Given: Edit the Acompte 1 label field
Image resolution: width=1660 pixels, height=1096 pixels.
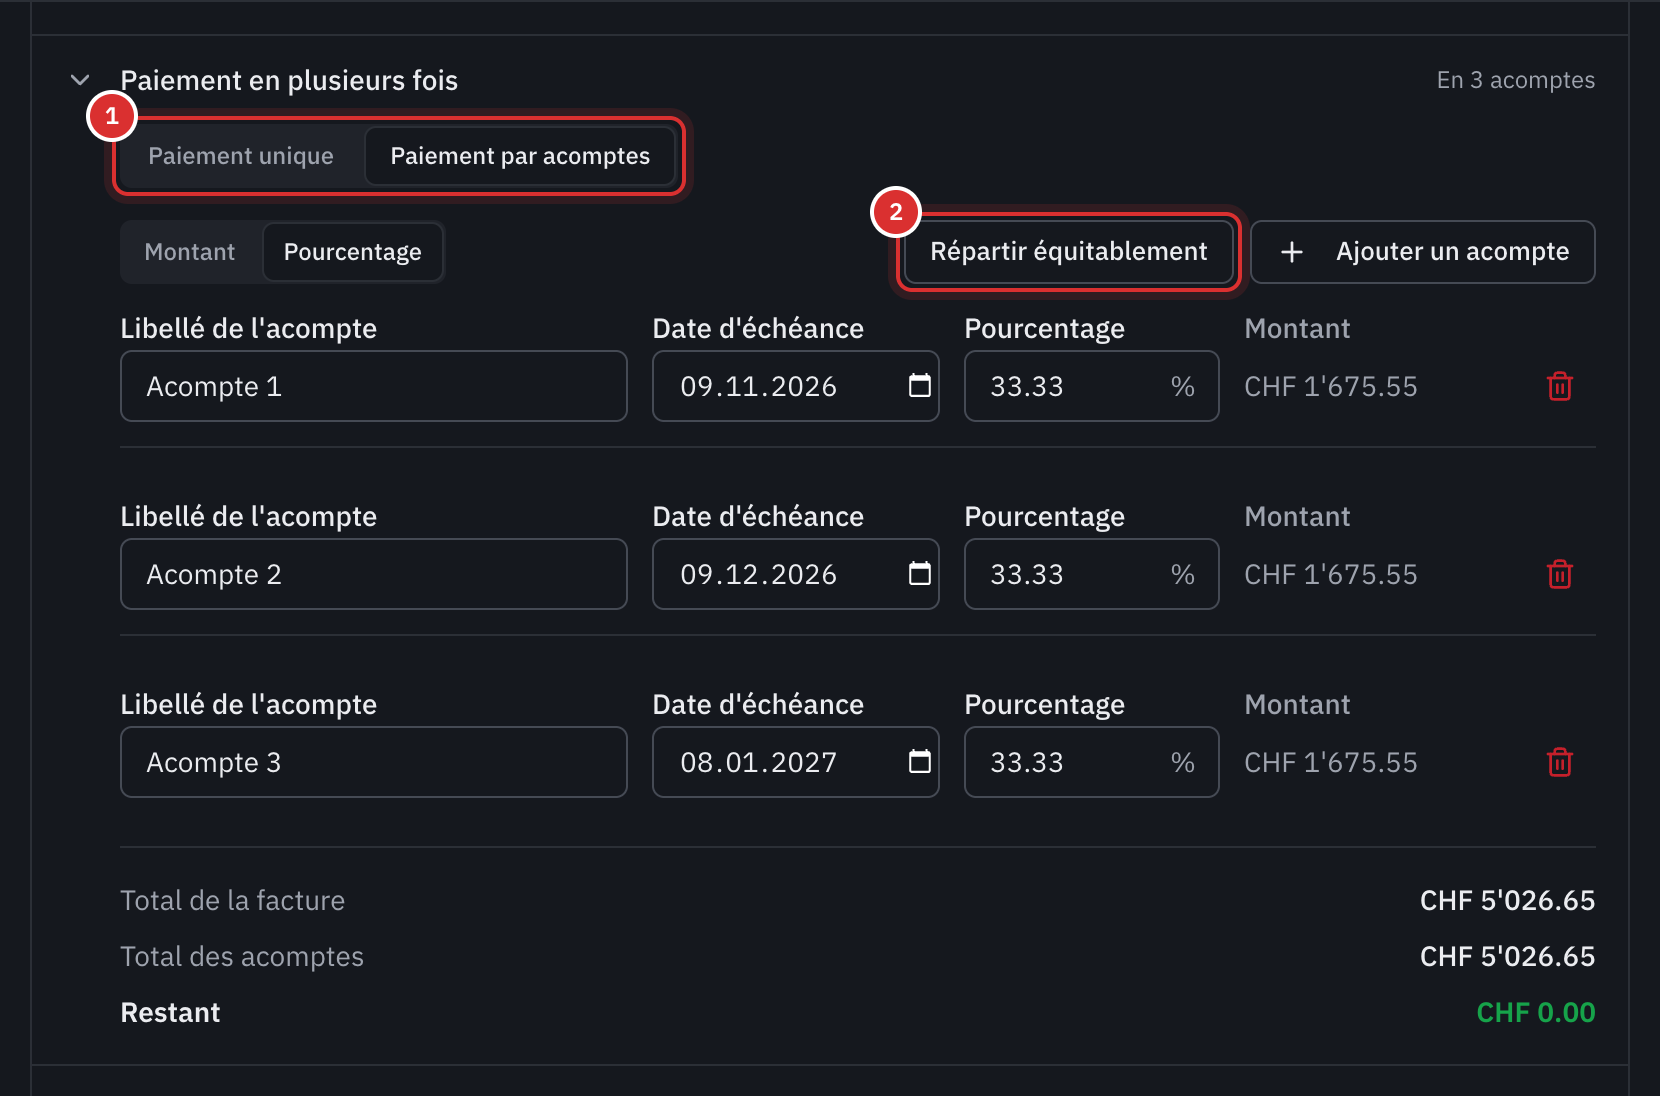Looking at the screenshot, I should [x=374, y=386].
